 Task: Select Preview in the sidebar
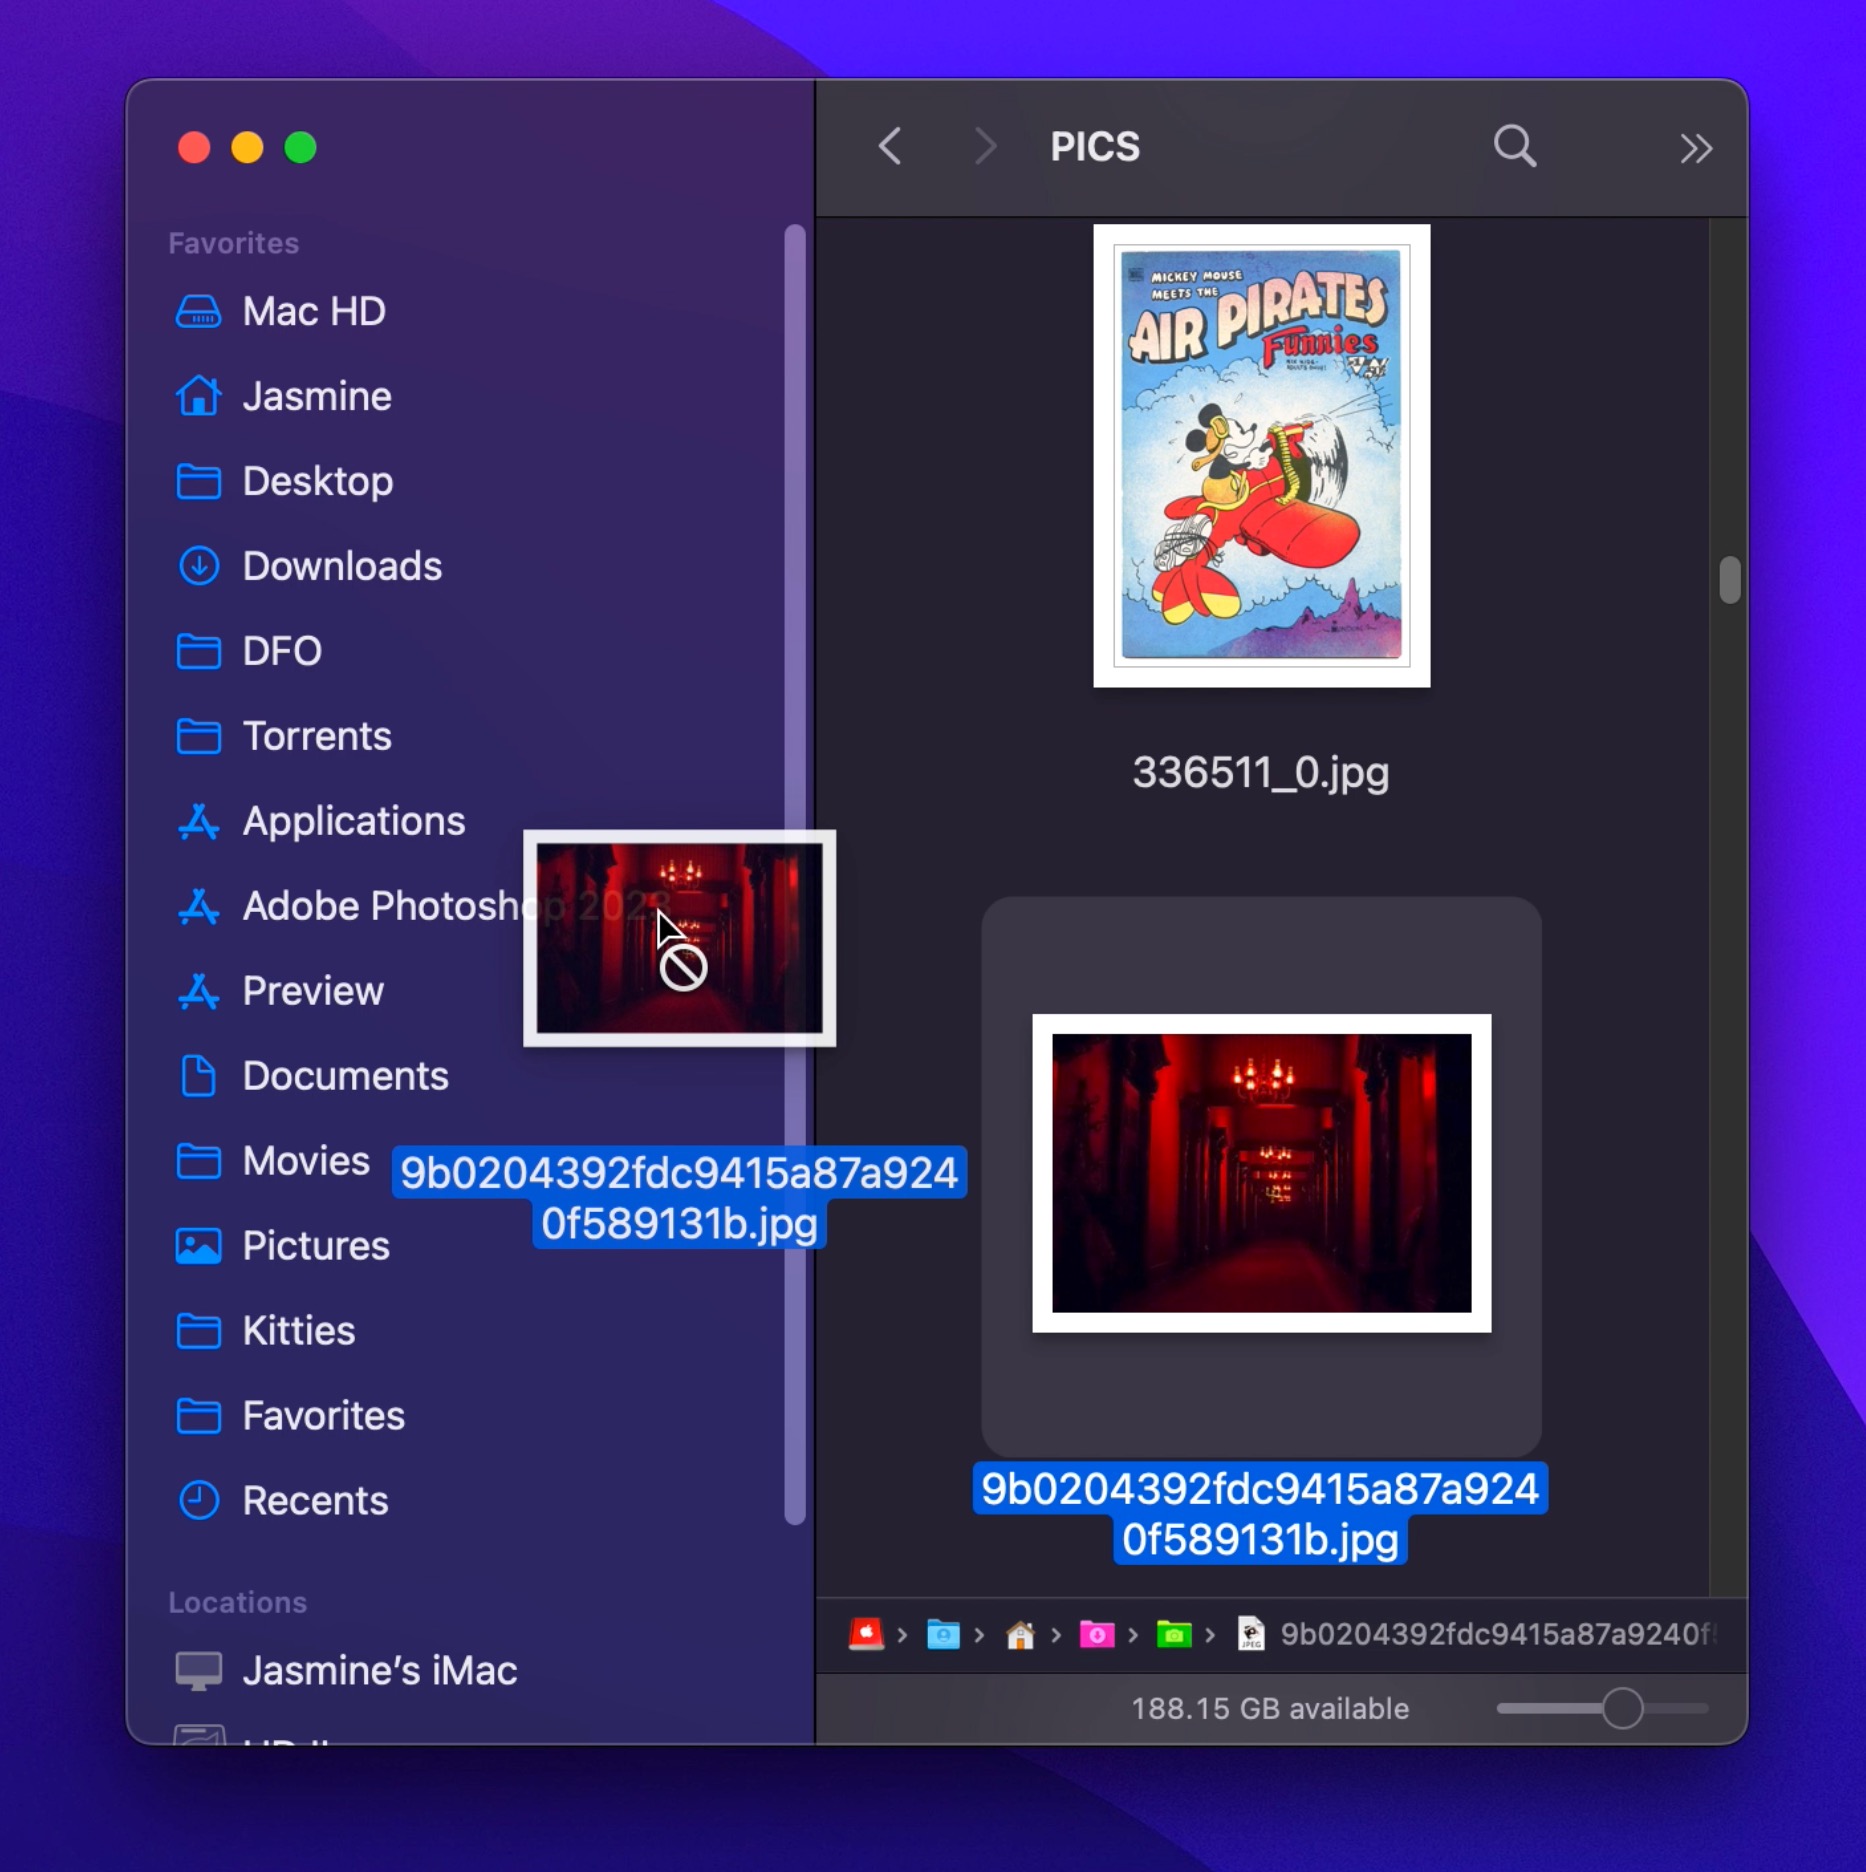279,991
